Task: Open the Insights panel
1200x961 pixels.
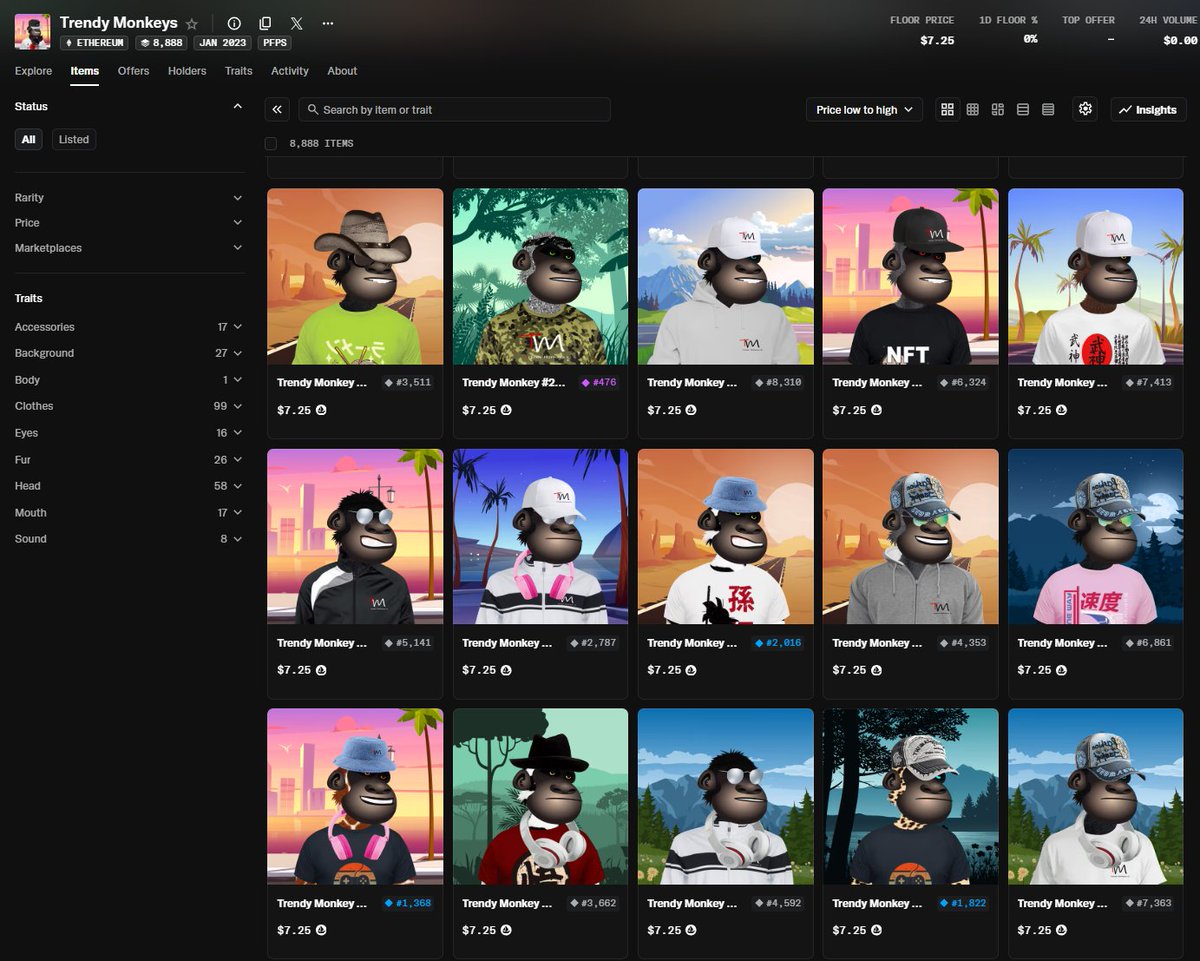Action: [x=1148, y=110]
